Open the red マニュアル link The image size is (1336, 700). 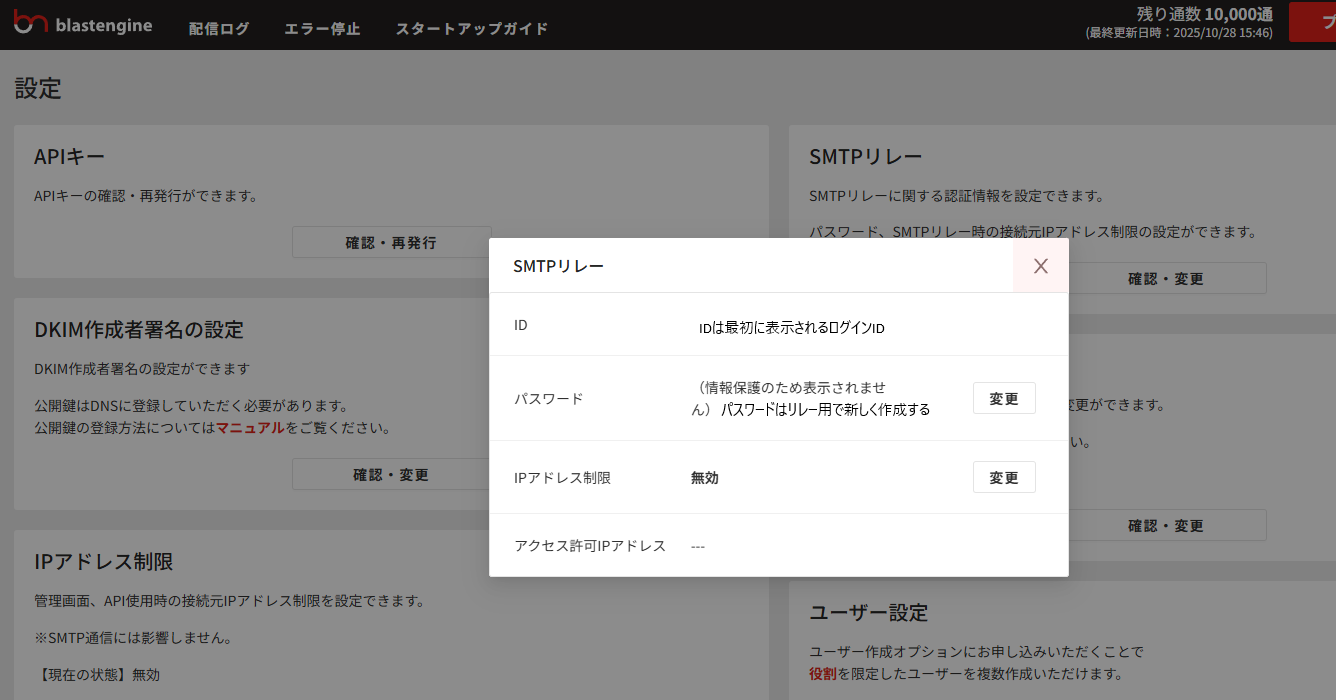tap(250, 428)
